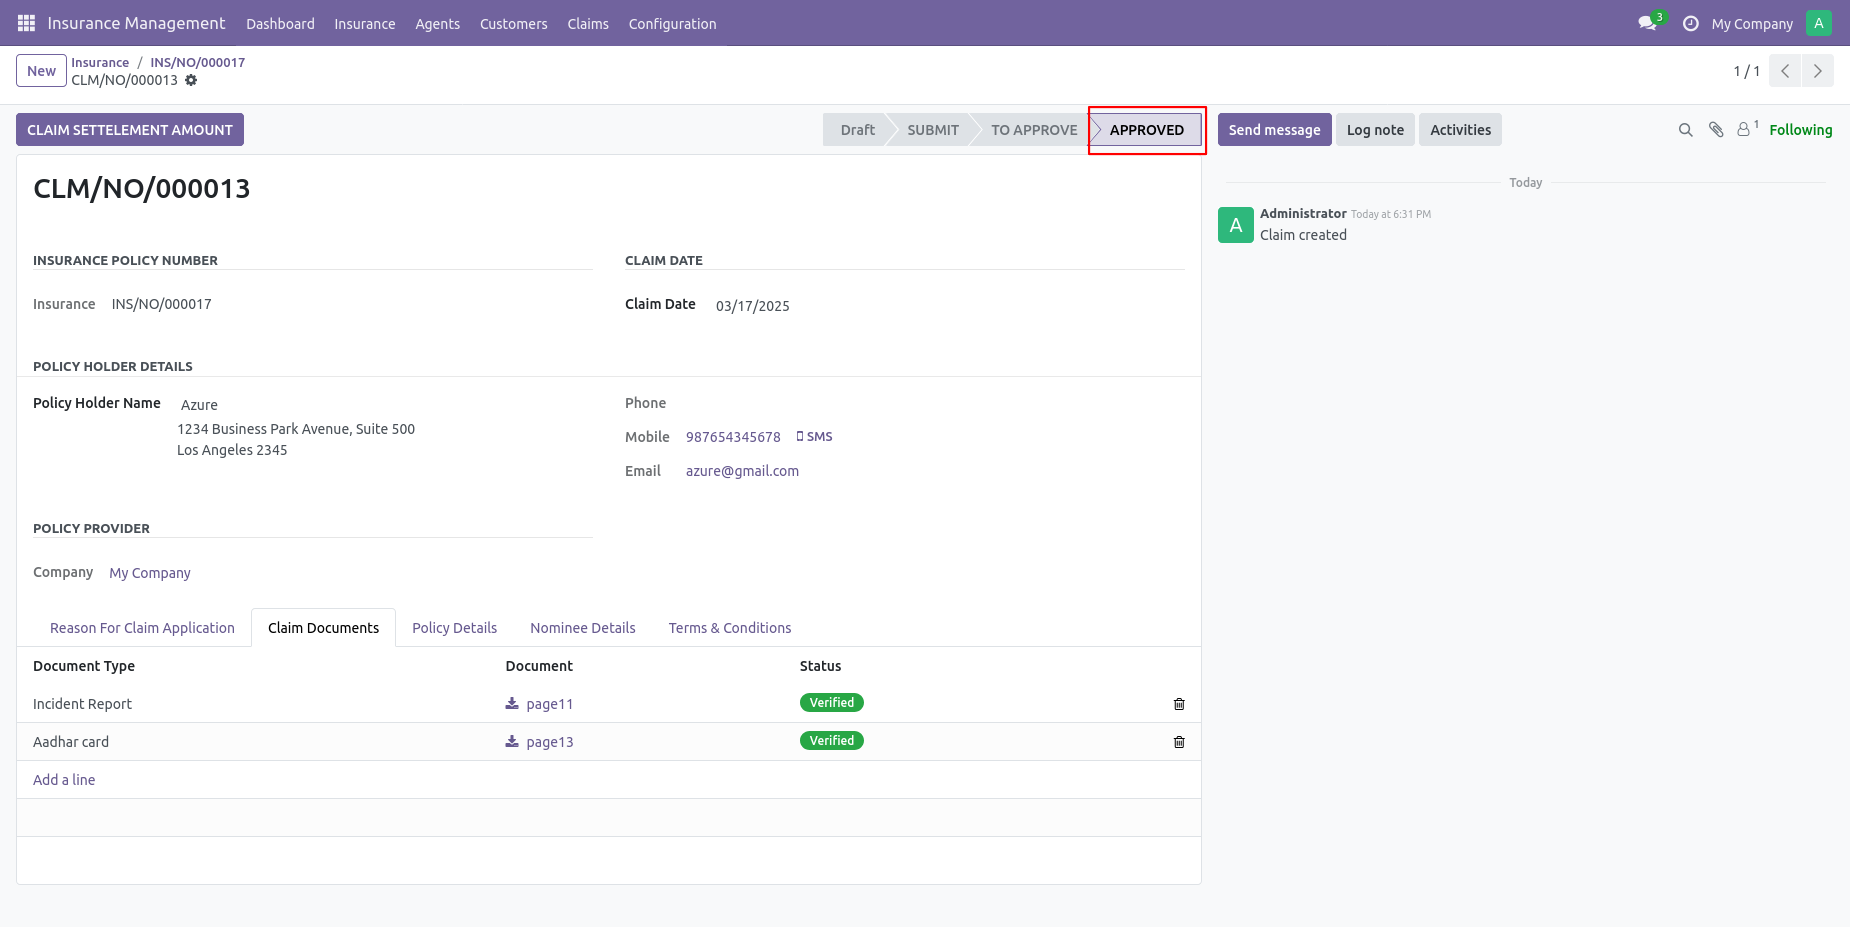Open the activities clock icon in navbar

coord(1690,23)
